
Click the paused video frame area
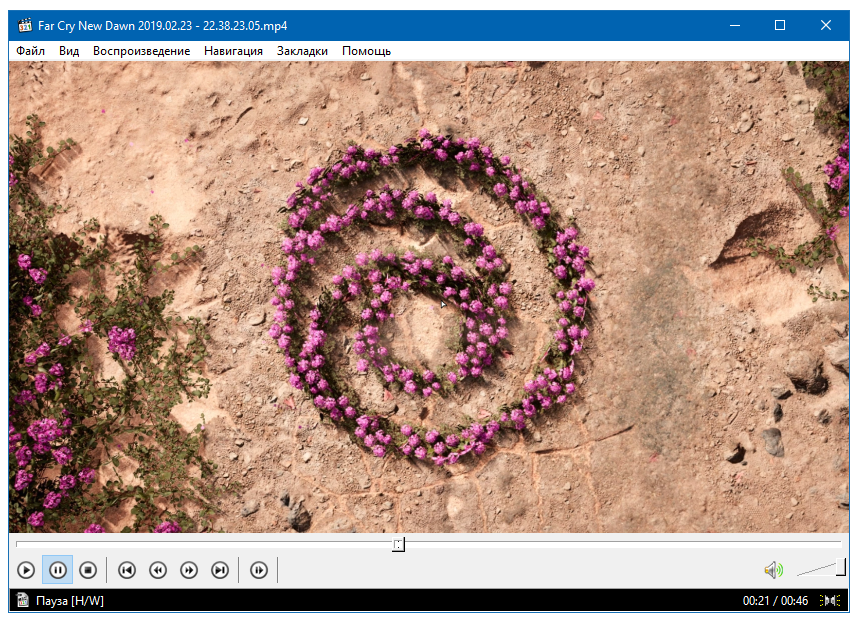(x=429, y=297)
